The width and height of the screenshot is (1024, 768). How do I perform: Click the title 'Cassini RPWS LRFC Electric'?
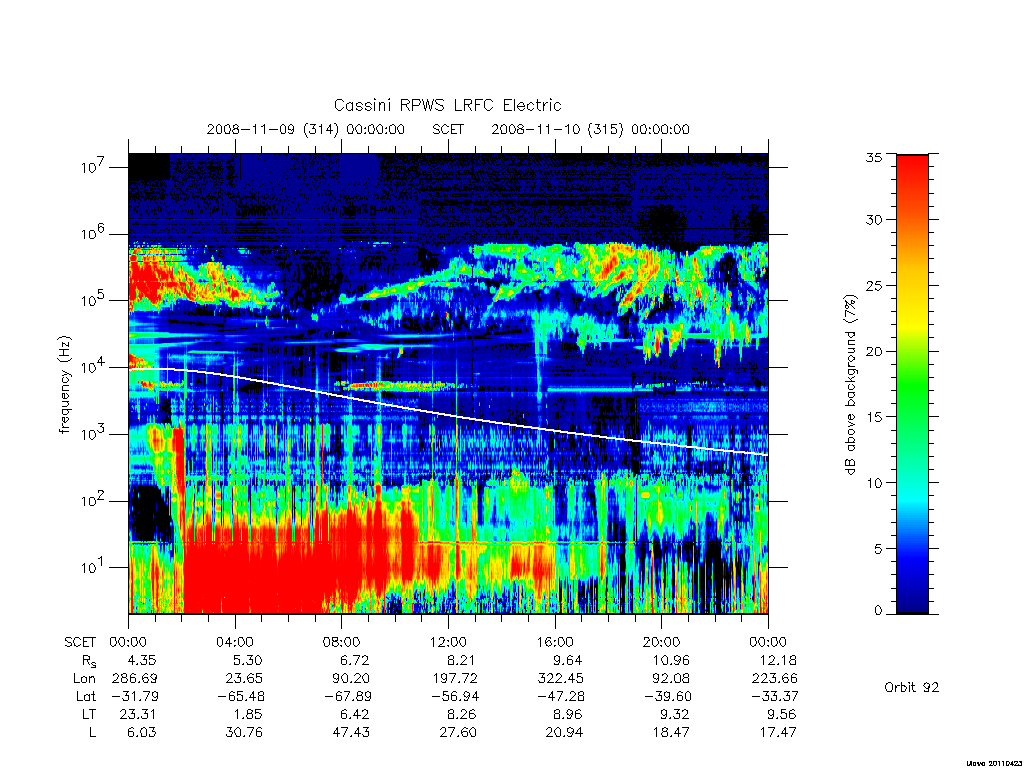447,105
